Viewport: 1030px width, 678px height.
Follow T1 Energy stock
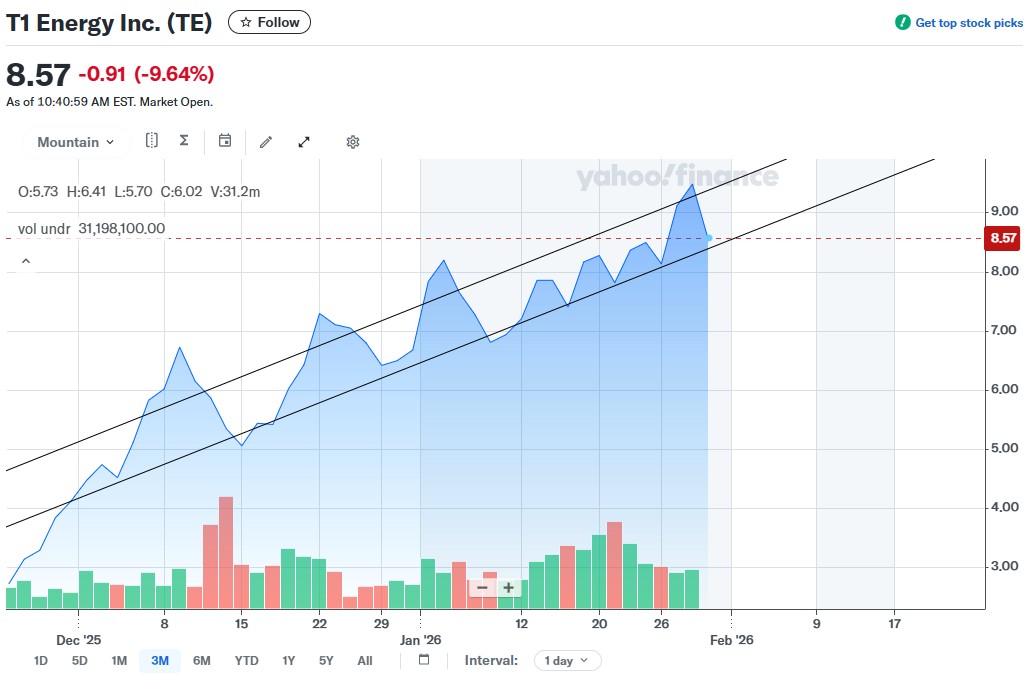point(270,22)
